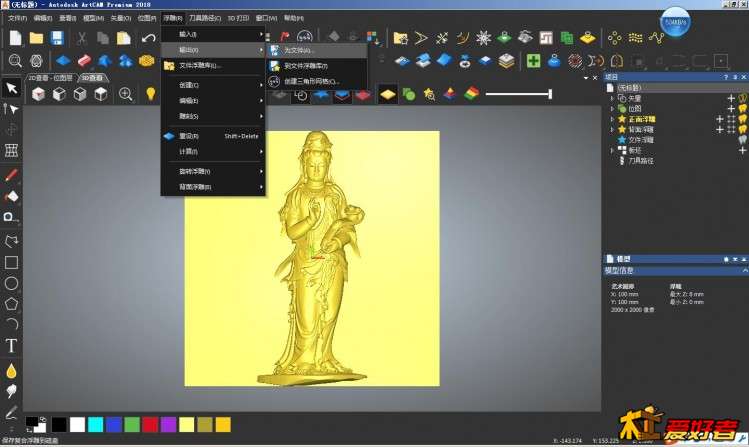Viewport: 749px width, 447px height.
Task: Click the blue Reset Relief toolbar icon
Action: pyautogui.click(x=63, y=61)
